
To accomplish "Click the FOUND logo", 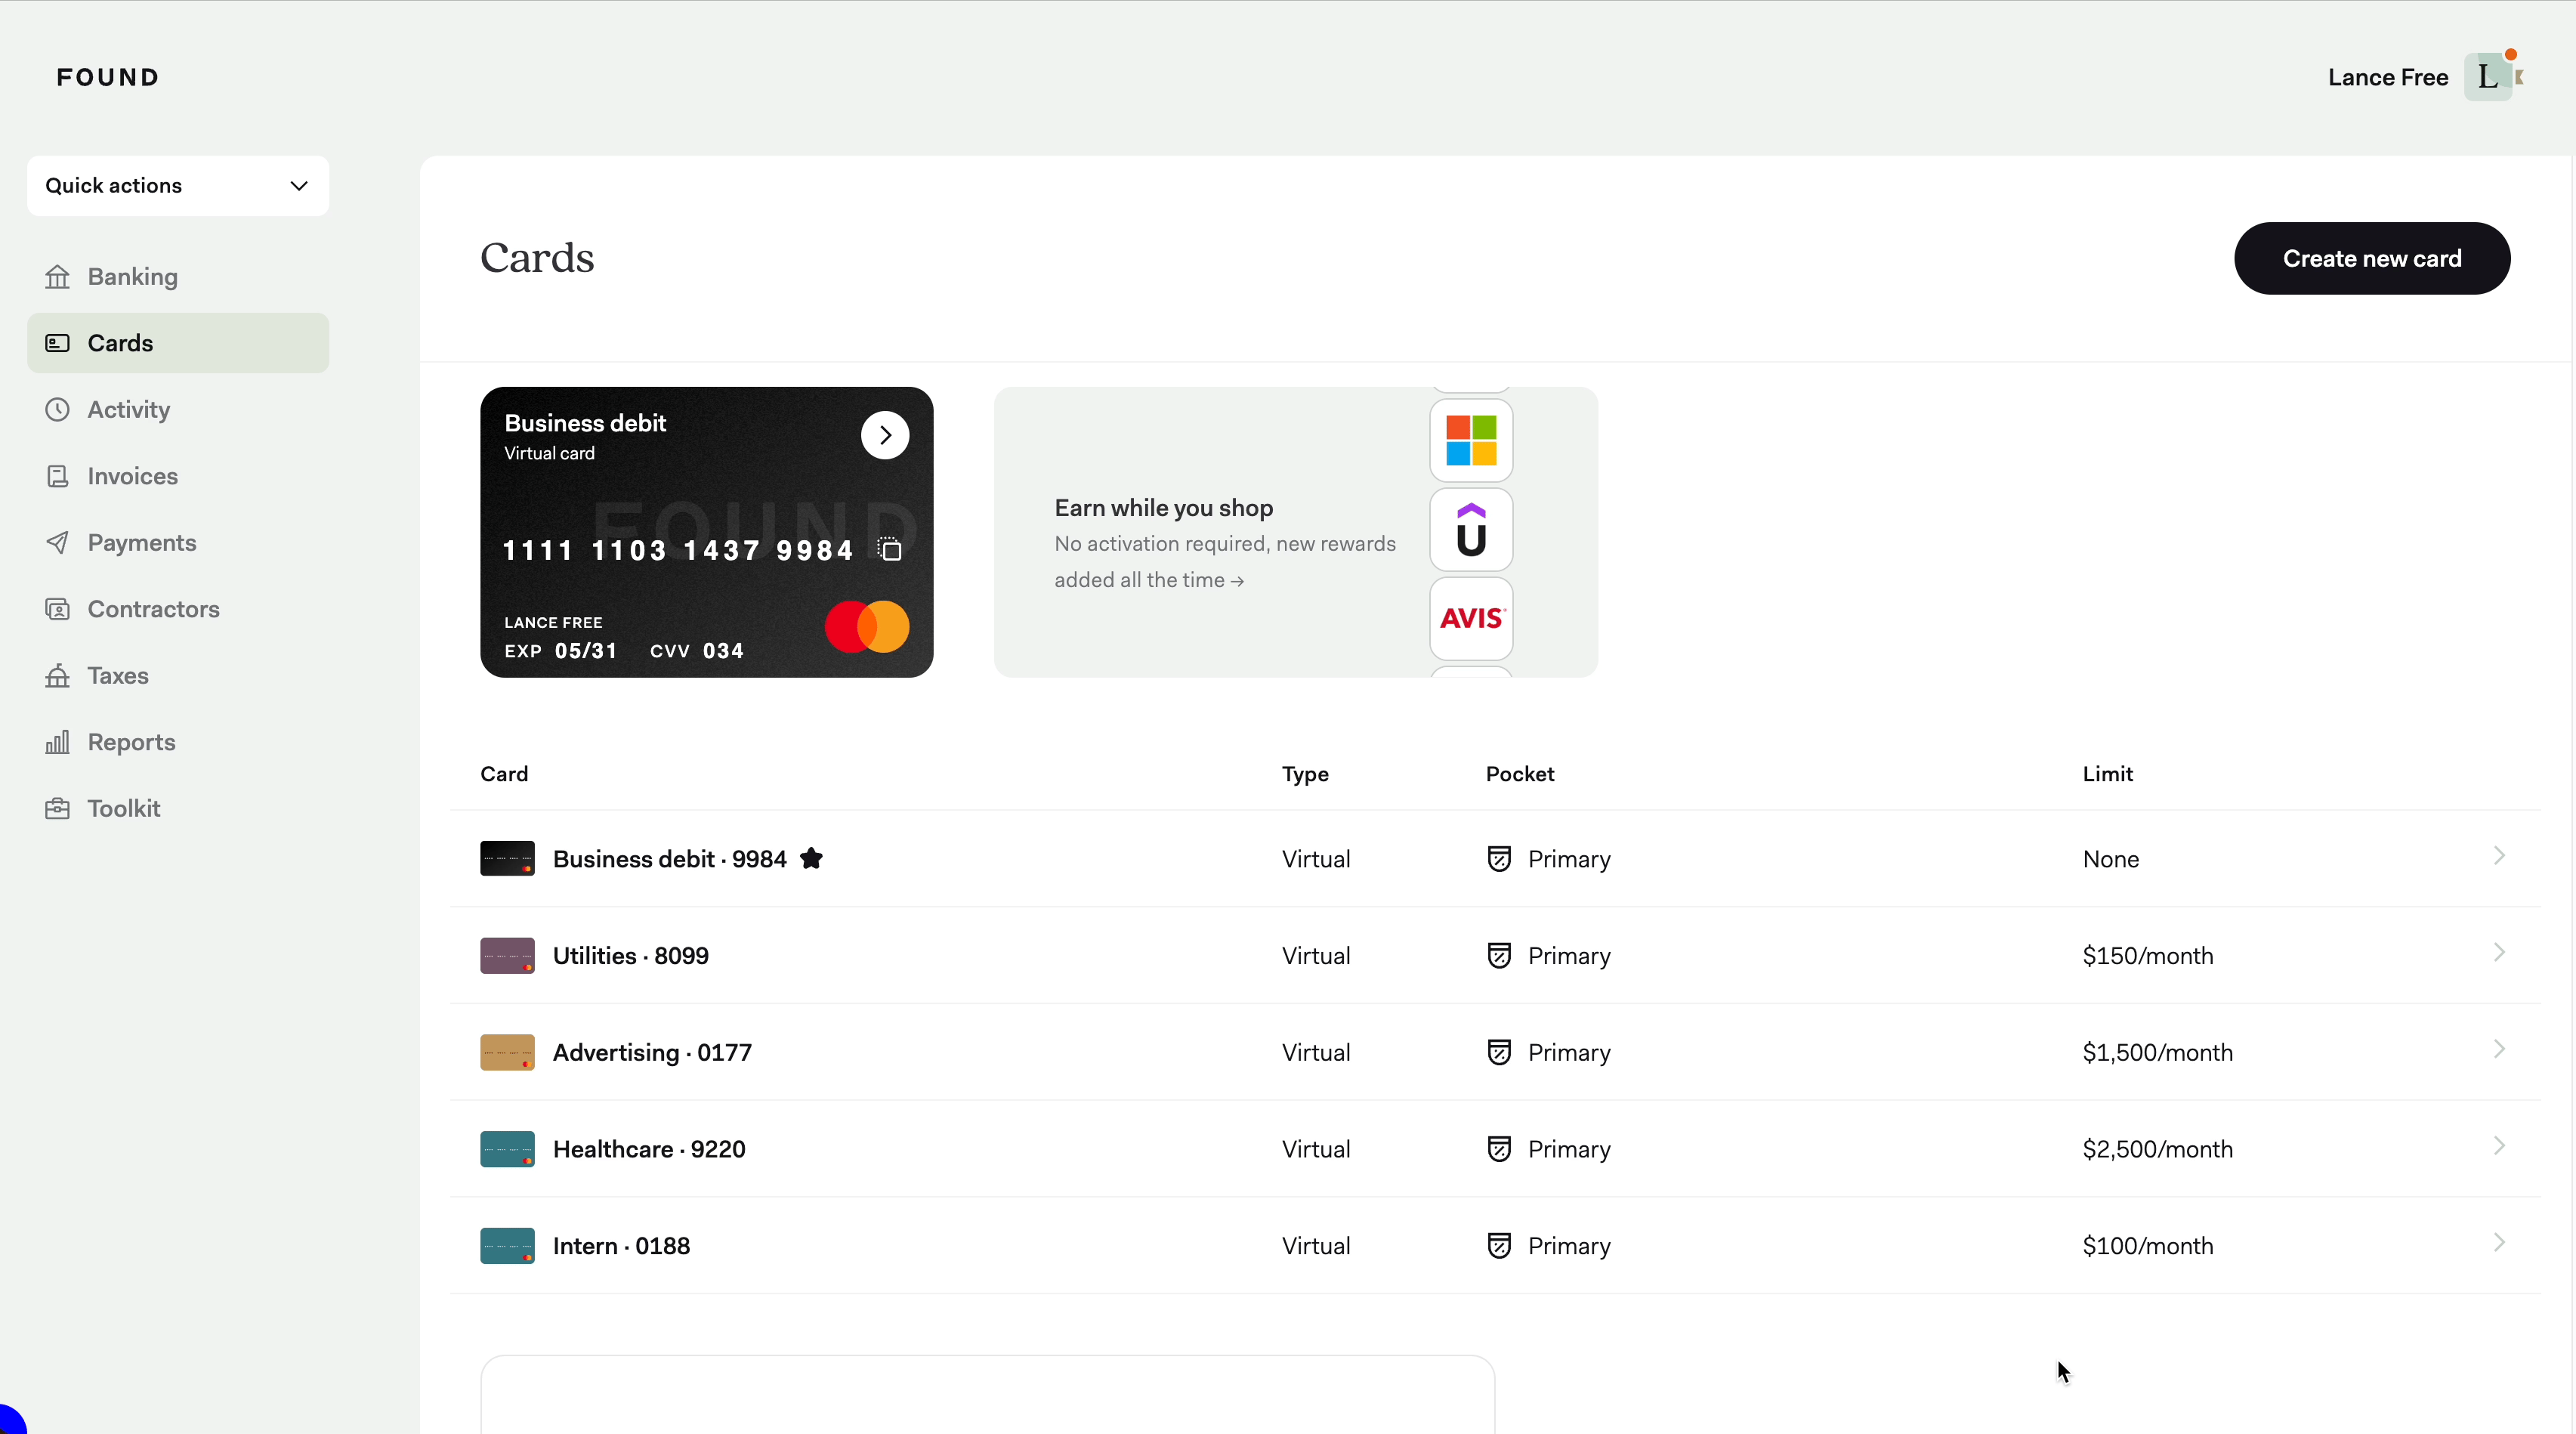I will [x=108, y=77].
